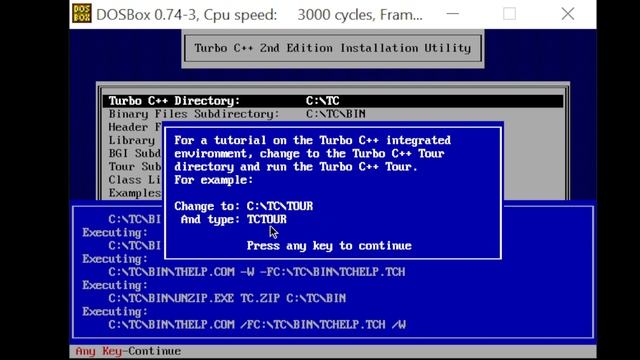640x360 pixels.
Task: Select the partially hidden BGI Subdirectory row
Action: point(135,153)
